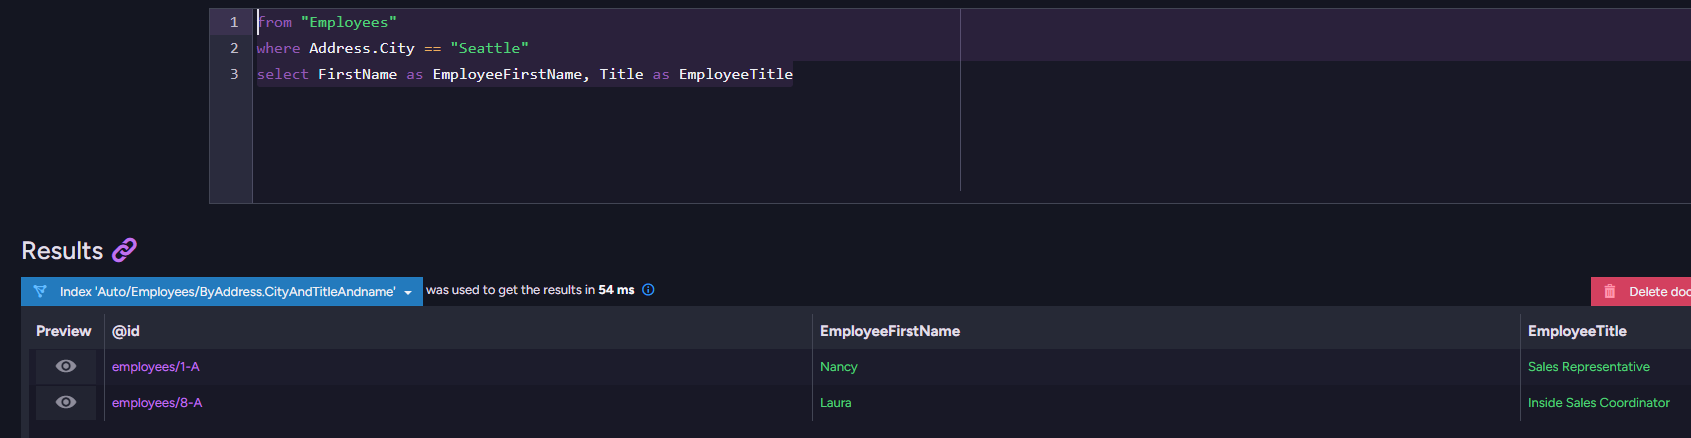Preview employees/1-A with eye icon
The height and width of the screenshot is (438, 1691).
click(x=66, y=367)
